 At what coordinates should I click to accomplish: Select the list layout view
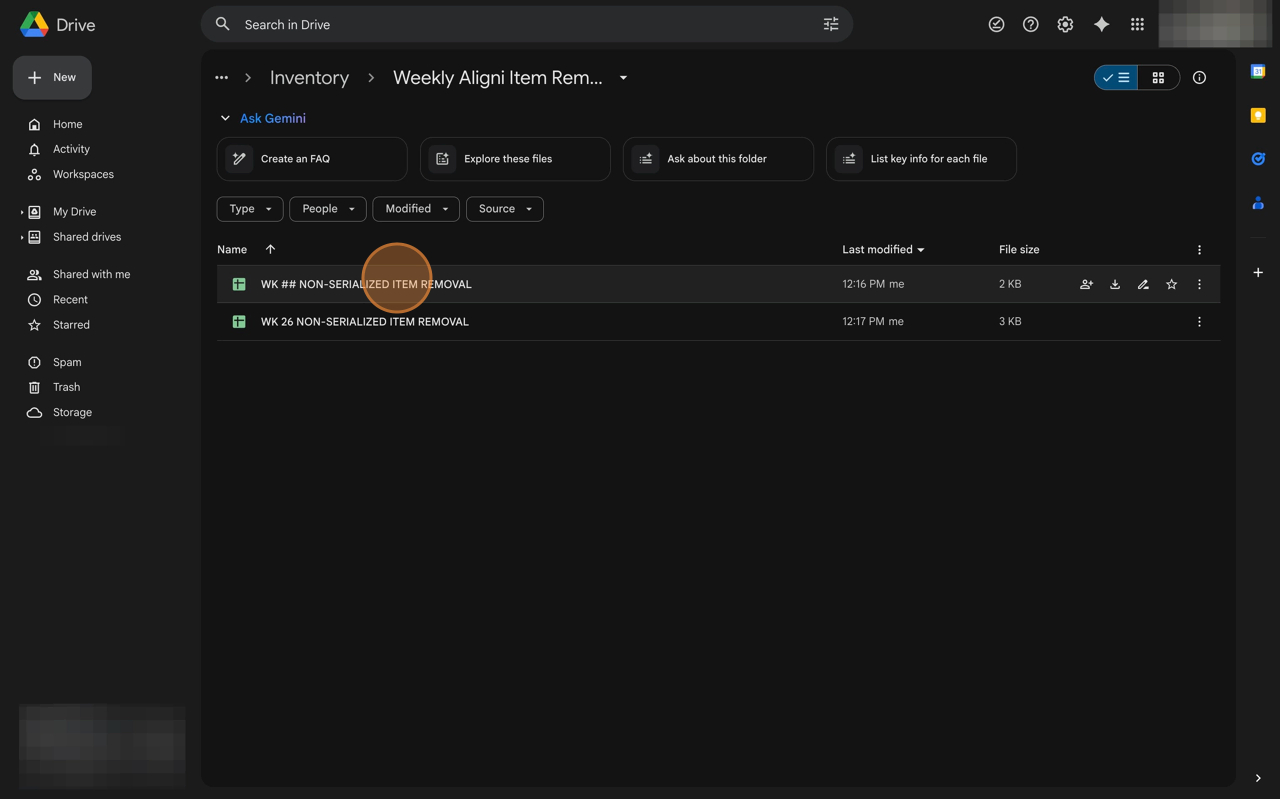pos(1116,78)
